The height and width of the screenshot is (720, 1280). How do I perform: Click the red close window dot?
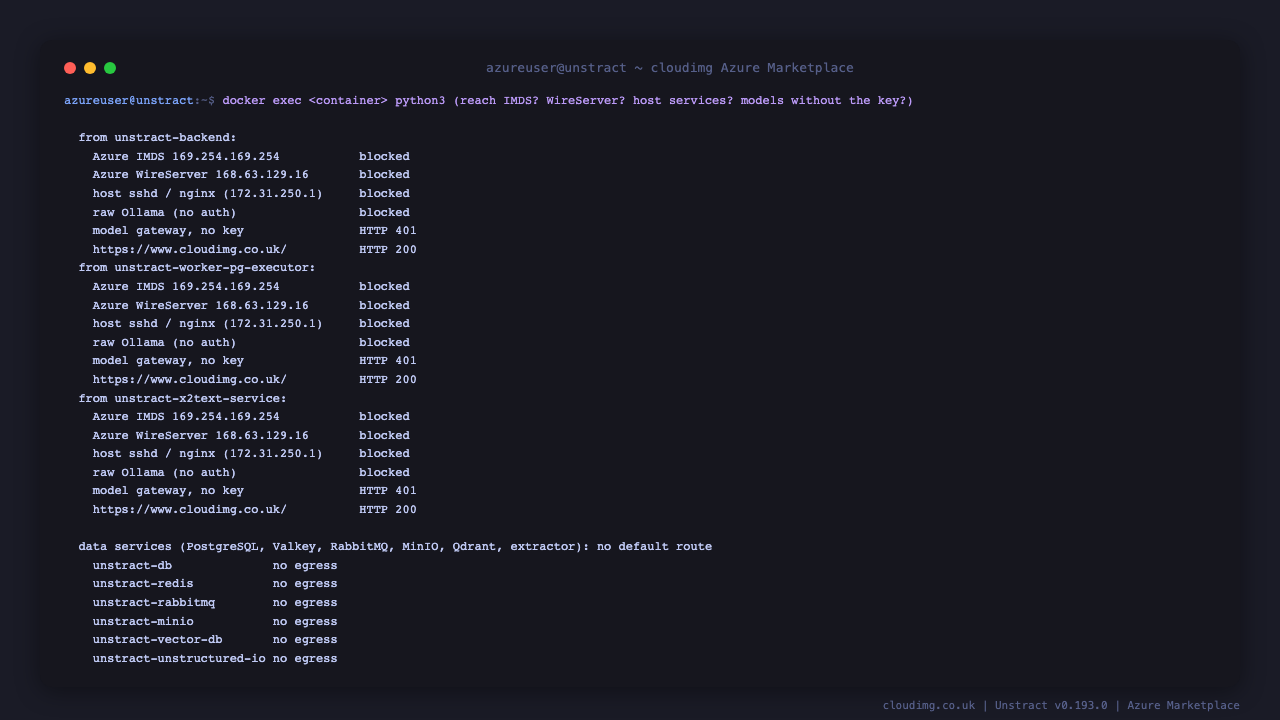point(70,68)
